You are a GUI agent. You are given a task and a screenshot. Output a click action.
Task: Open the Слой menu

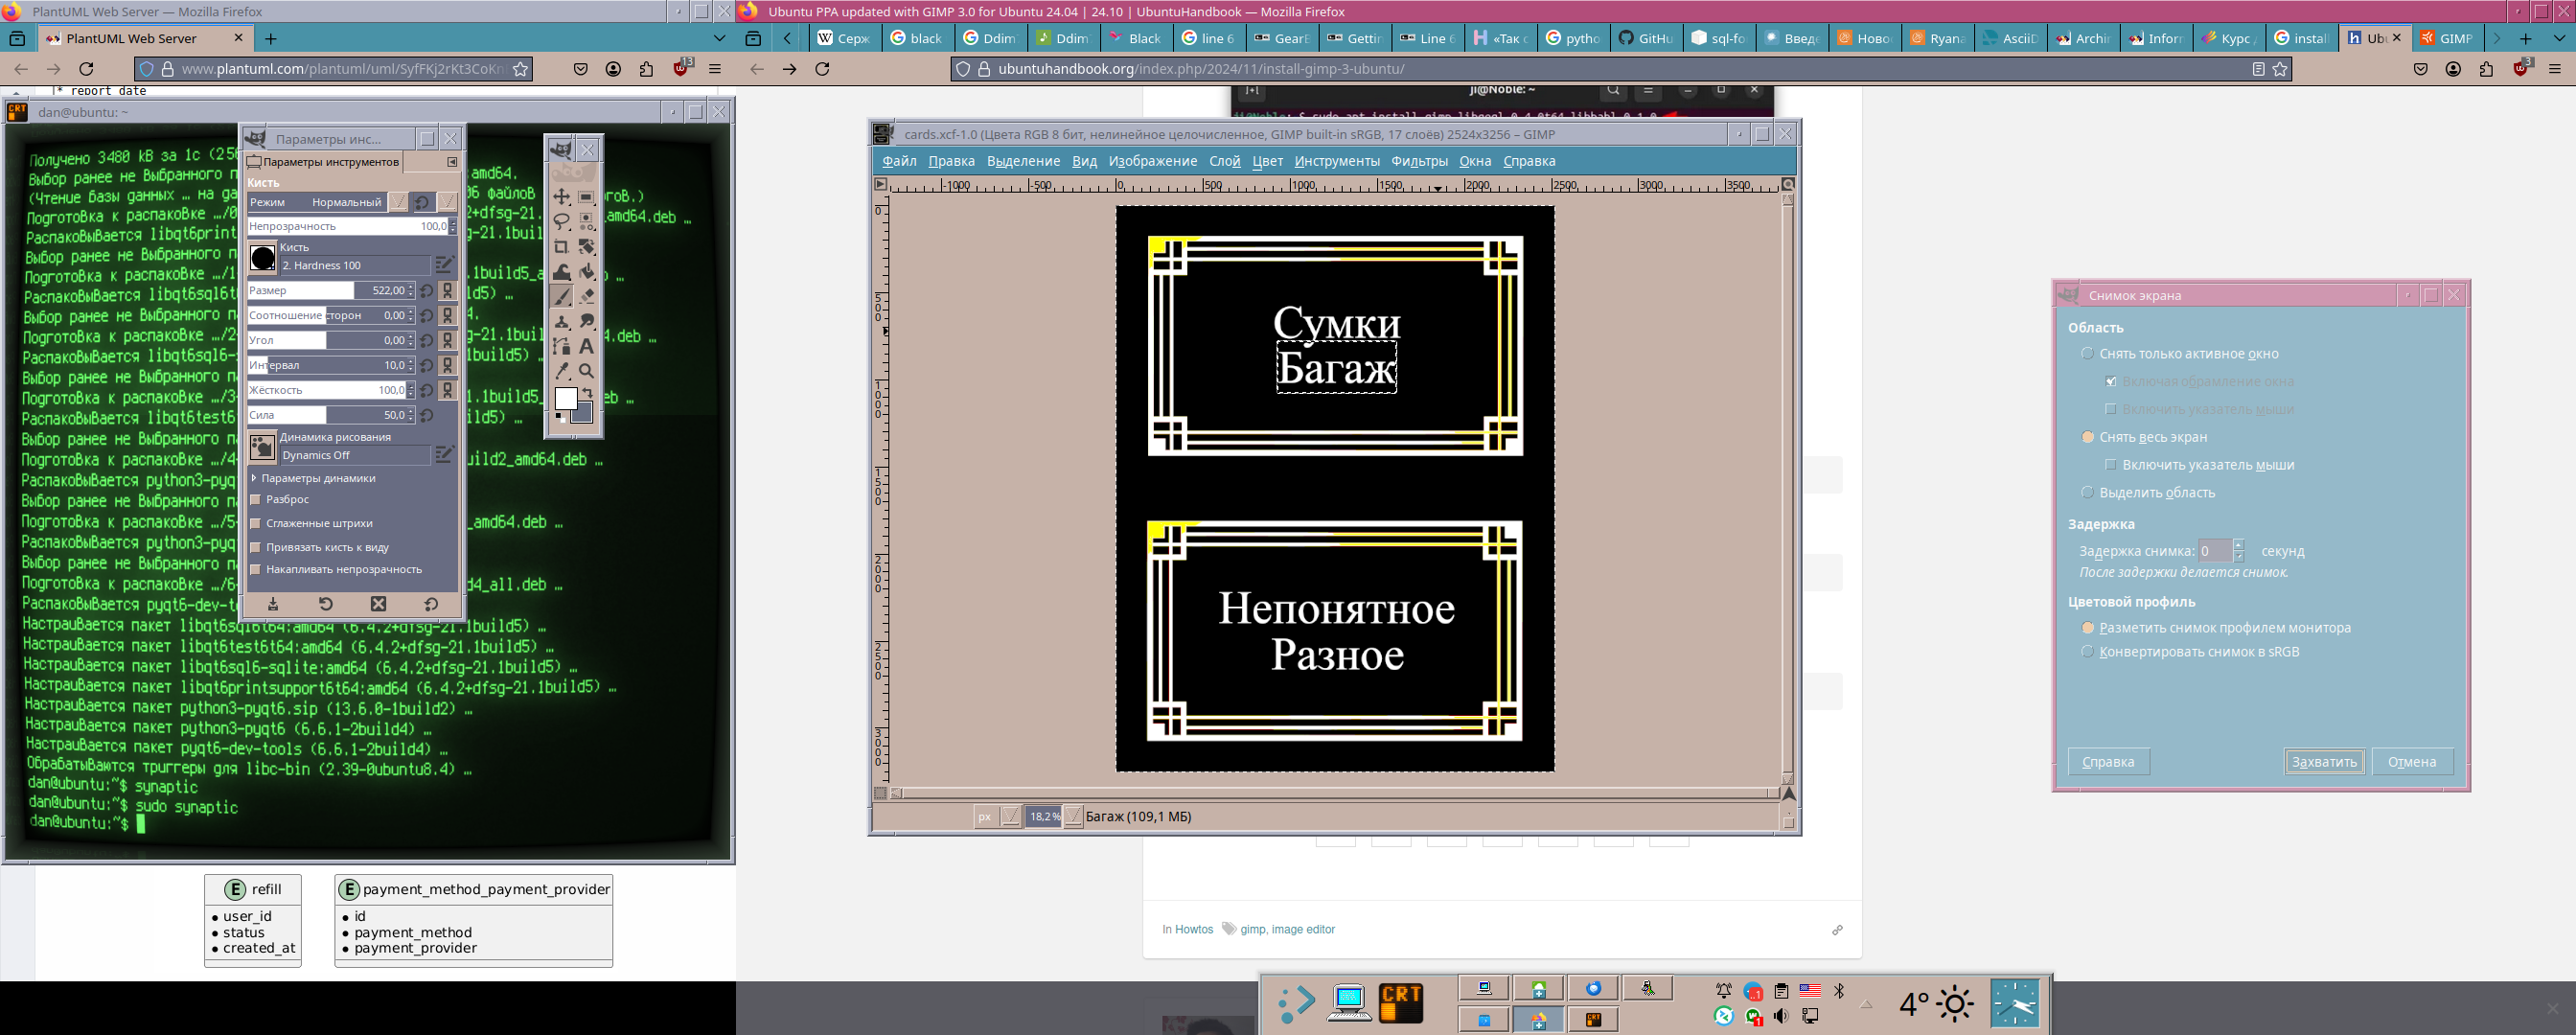point(1224,161)
